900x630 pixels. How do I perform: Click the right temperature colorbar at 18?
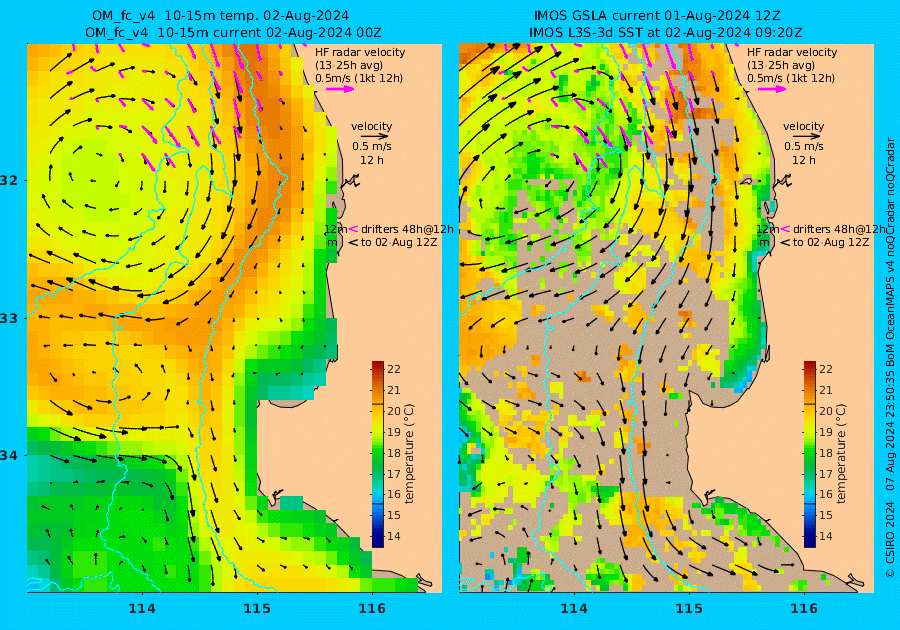[809, 453]
